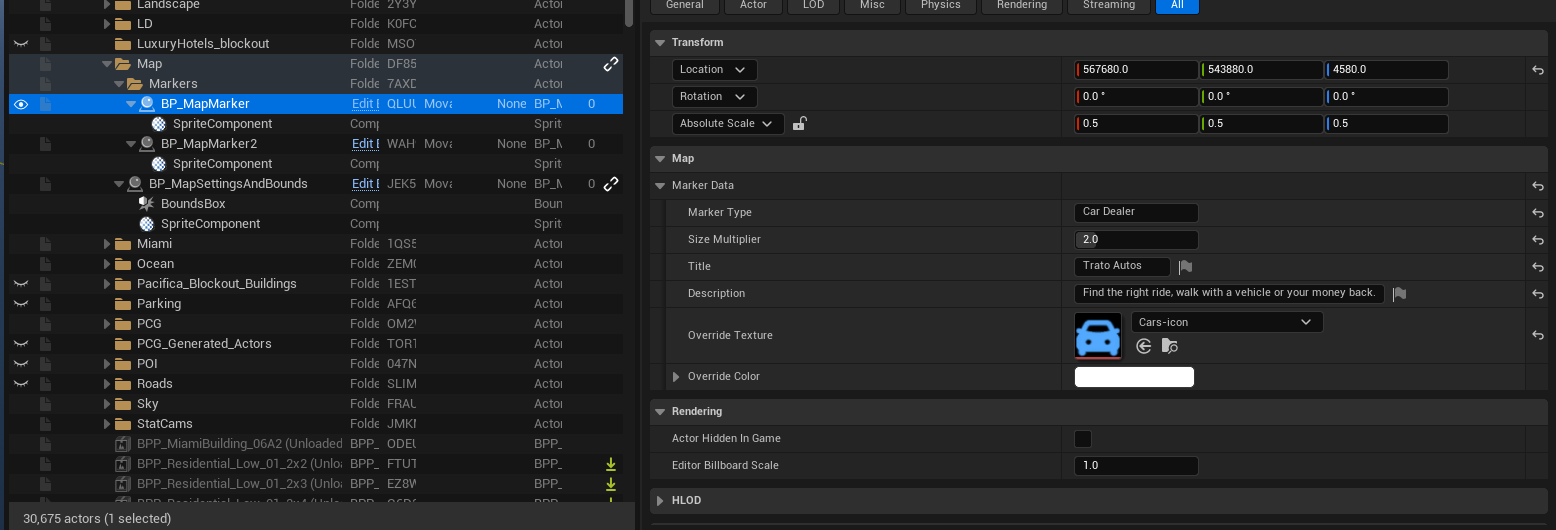Reset Override Texture to default
Viewport: 1556px width, 530px height.
pyautogui.click(x=1538, y=335)
